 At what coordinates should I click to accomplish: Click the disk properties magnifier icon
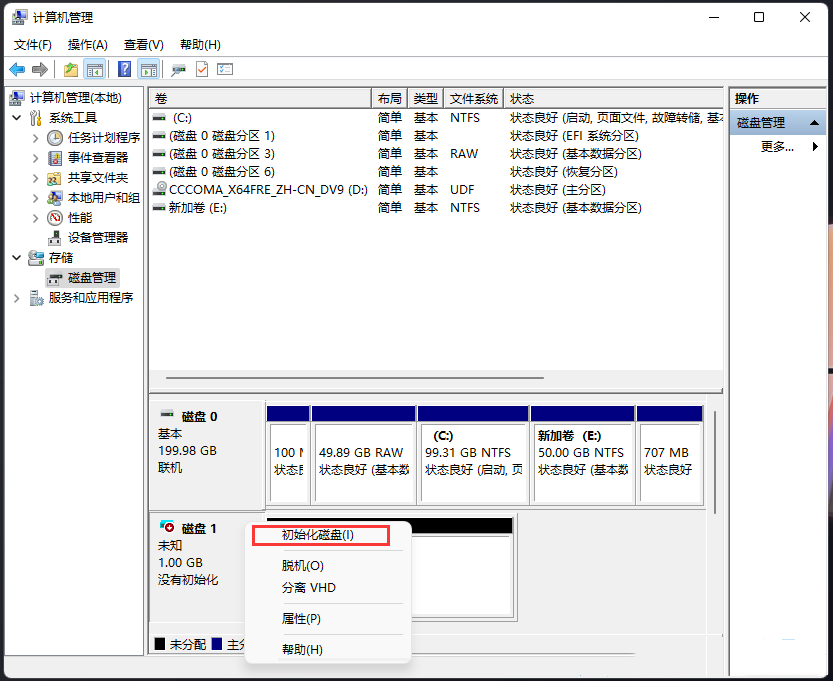click(178, 69)
